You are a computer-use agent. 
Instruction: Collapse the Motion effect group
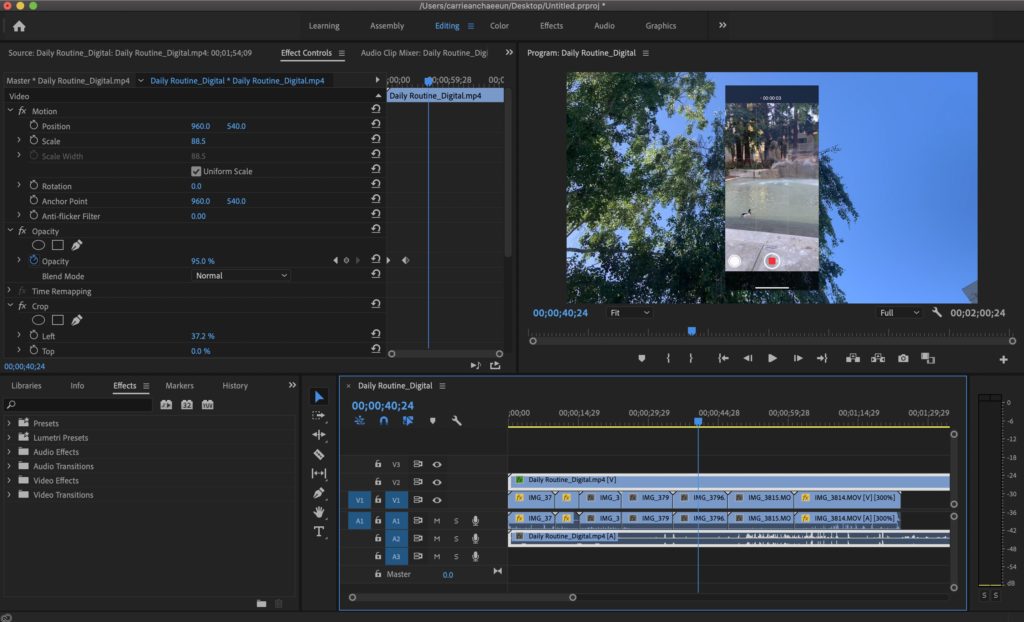10,110
